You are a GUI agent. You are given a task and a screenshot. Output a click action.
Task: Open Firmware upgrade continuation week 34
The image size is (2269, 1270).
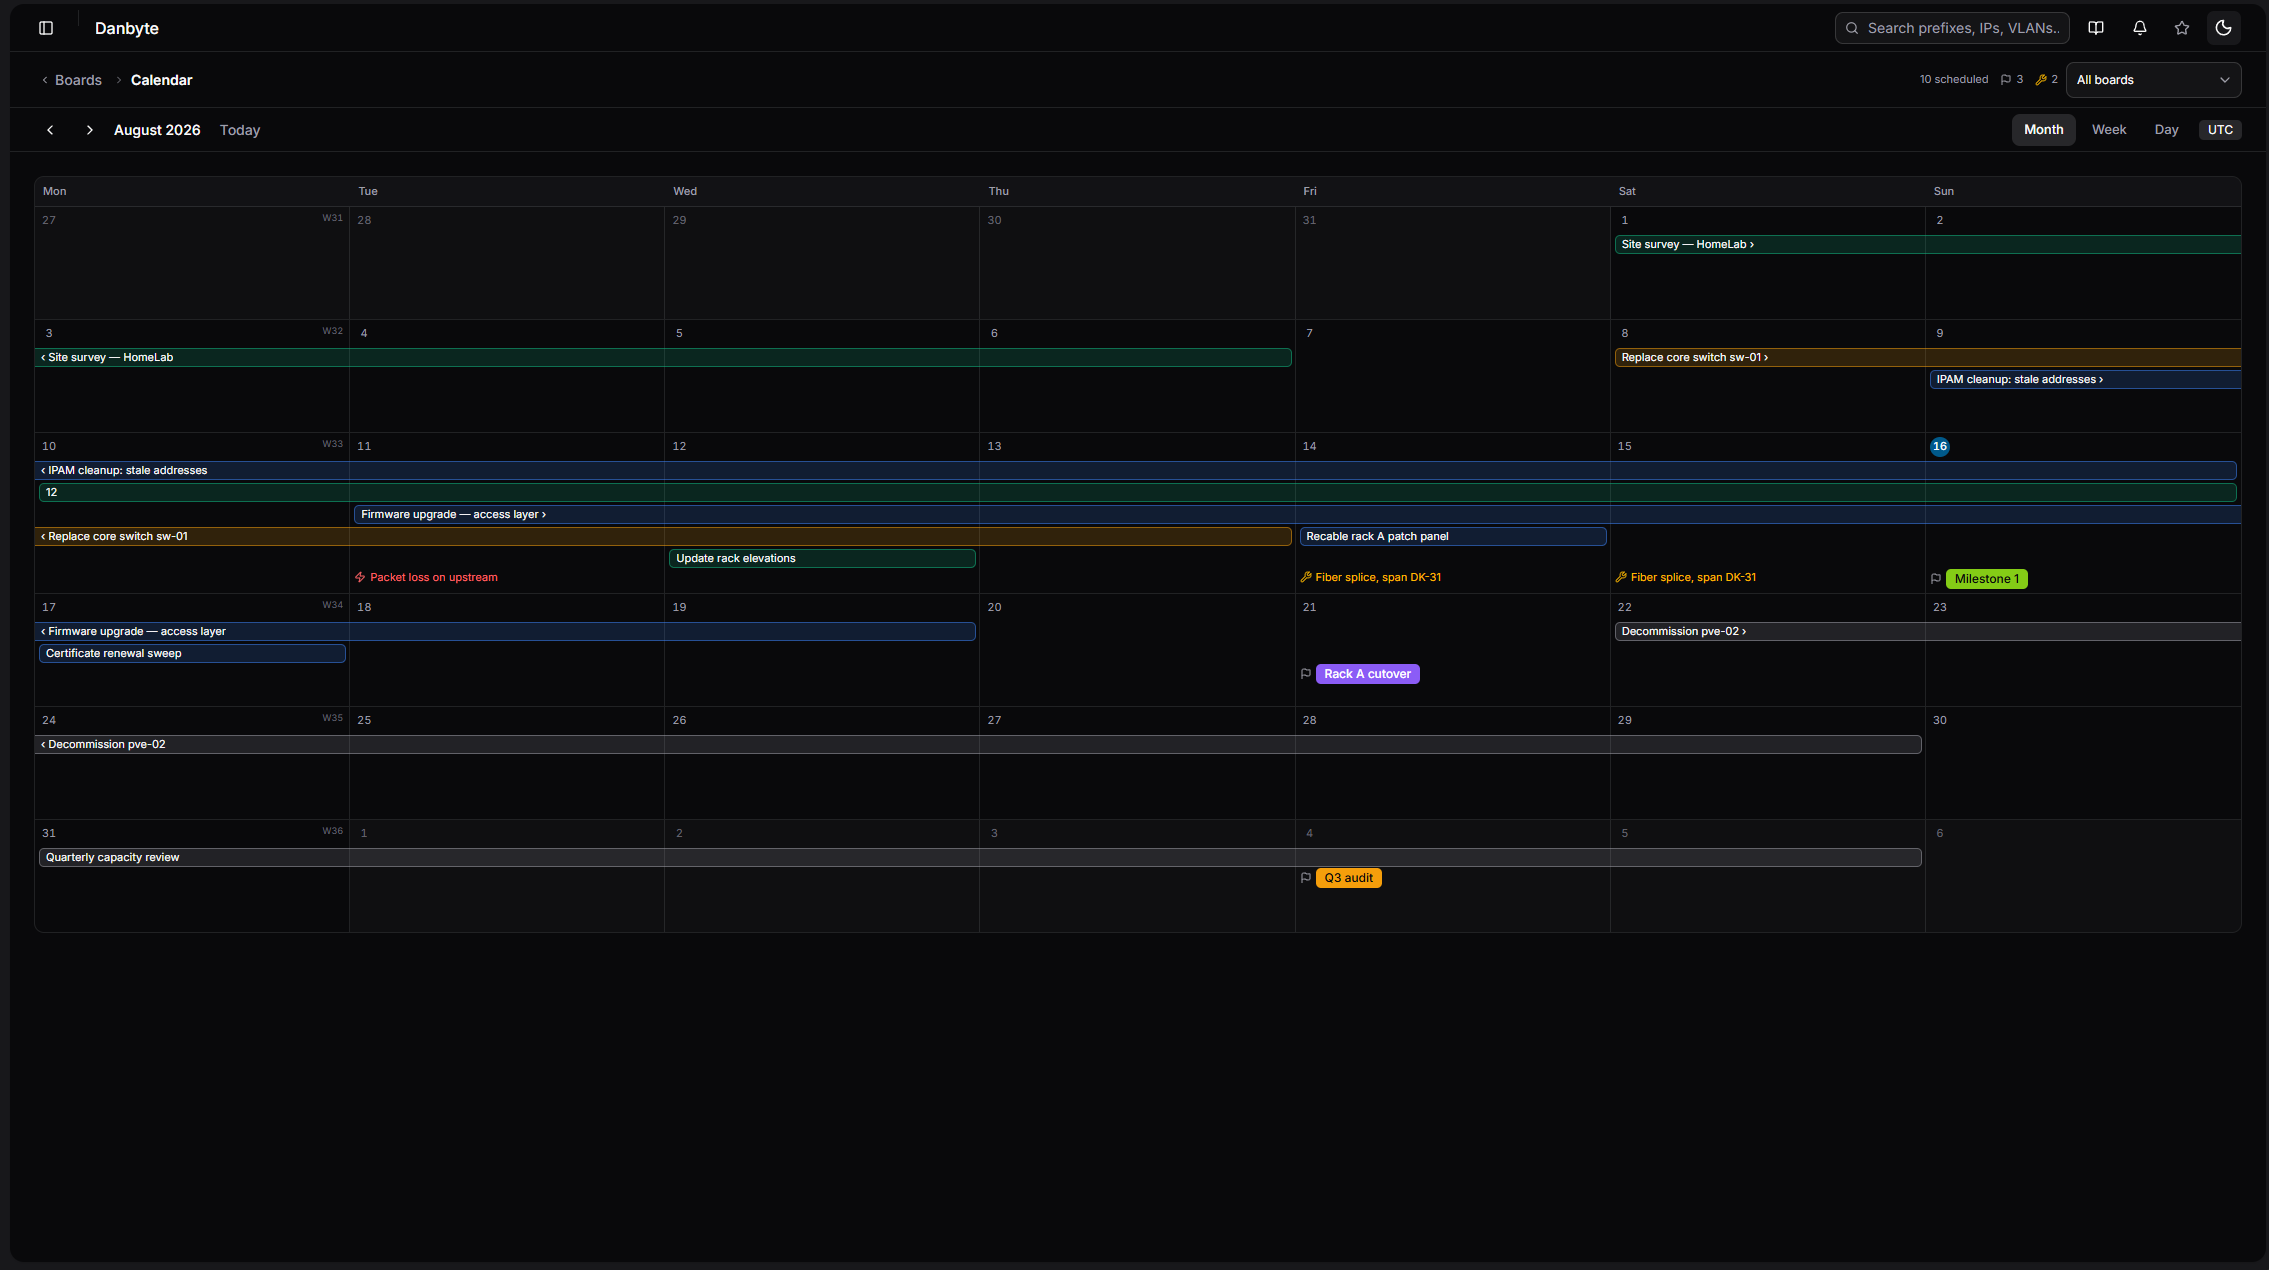(x=505, y=631)
